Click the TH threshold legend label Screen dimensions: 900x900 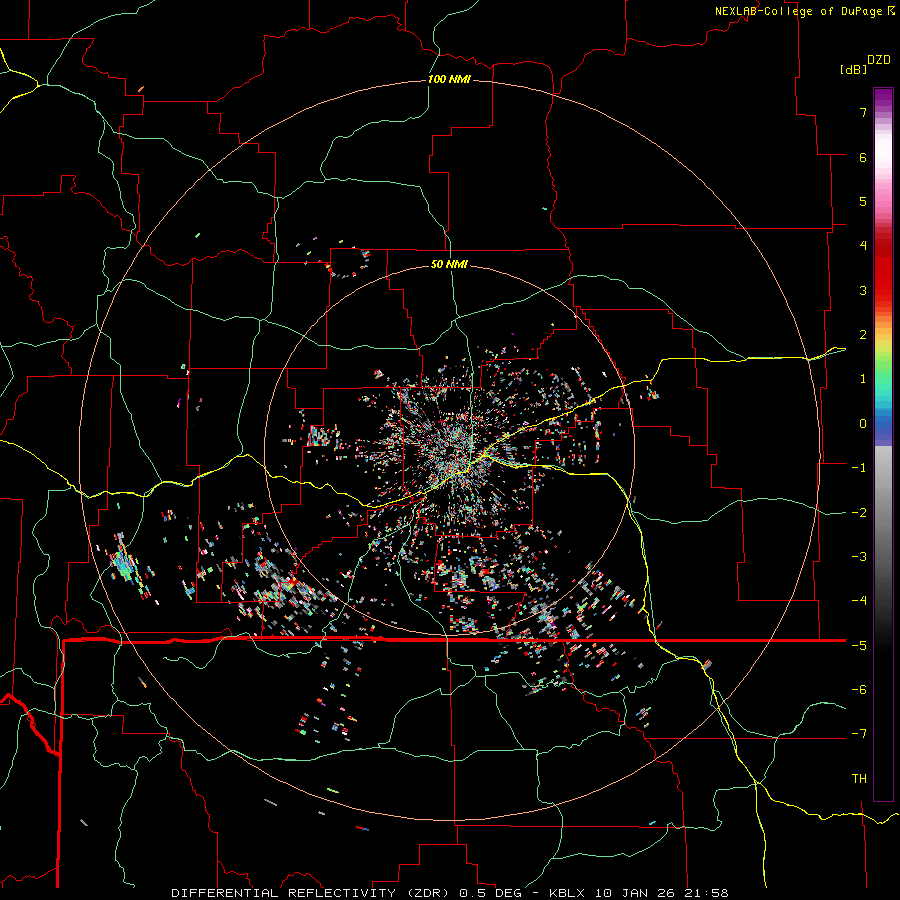[859, 779]
